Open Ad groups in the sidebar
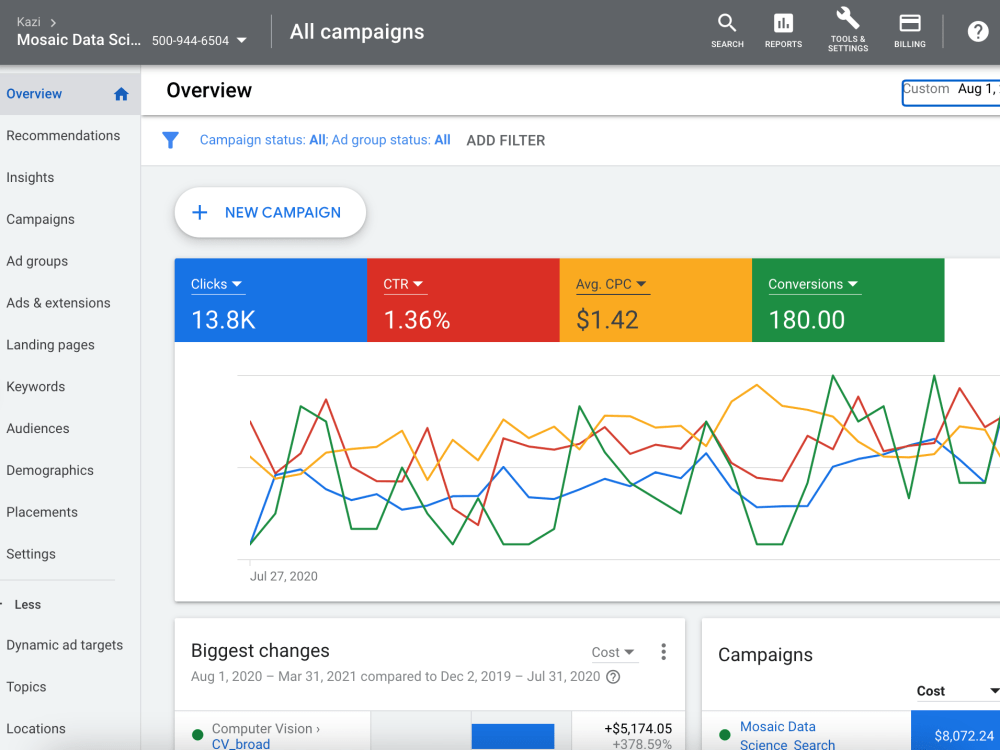This screenshot has height=750, width=1000. [37, 261]
